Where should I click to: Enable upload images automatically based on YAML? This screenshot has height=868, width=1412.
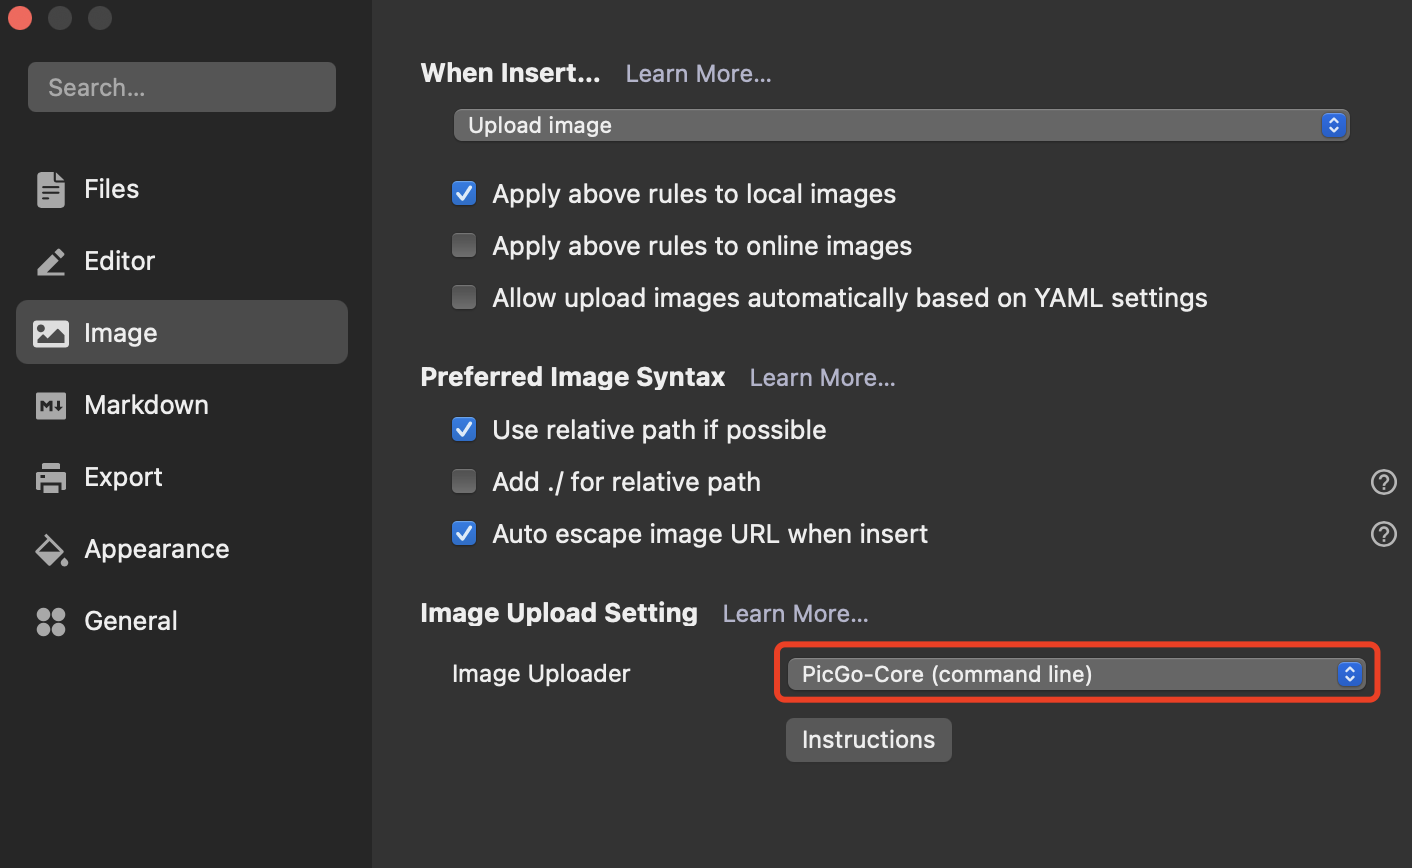point(464,297)
